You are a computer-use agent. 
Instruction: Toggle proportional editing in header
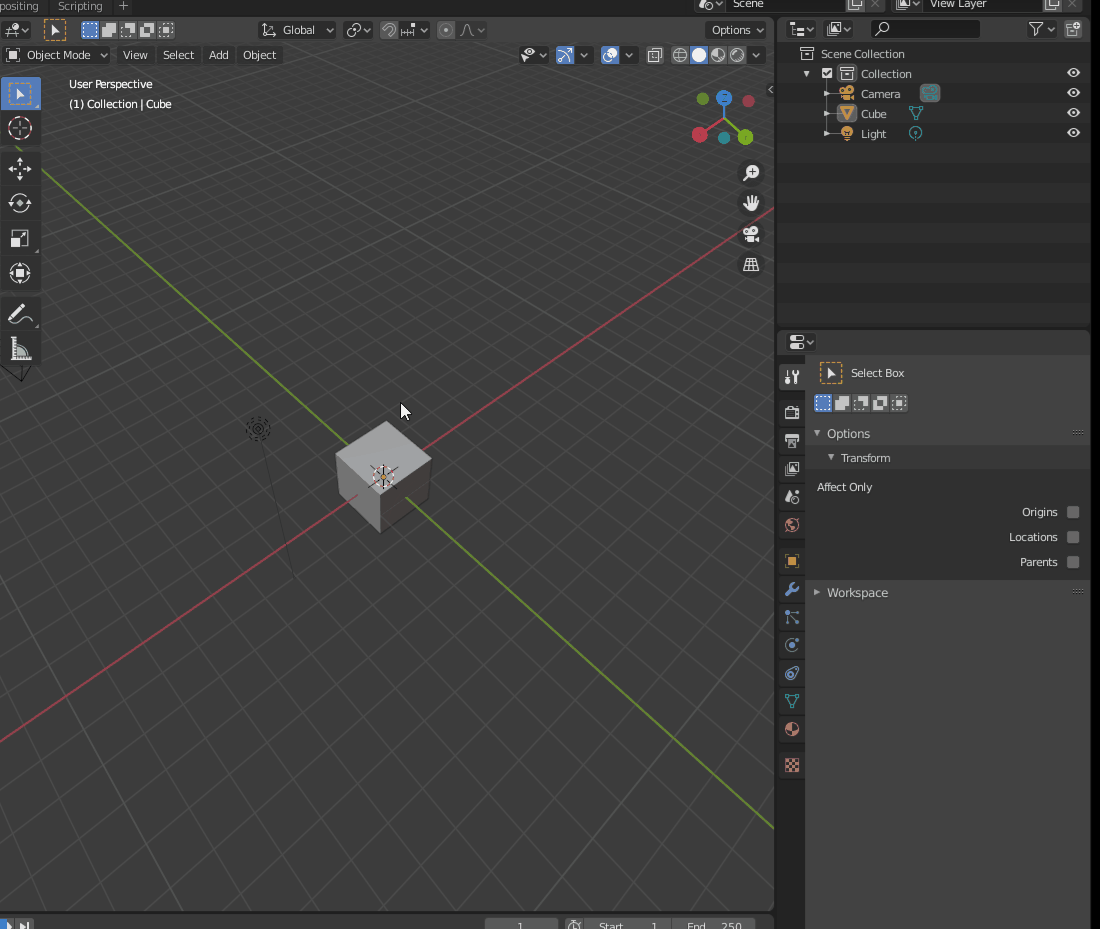(x=445, y=30)
